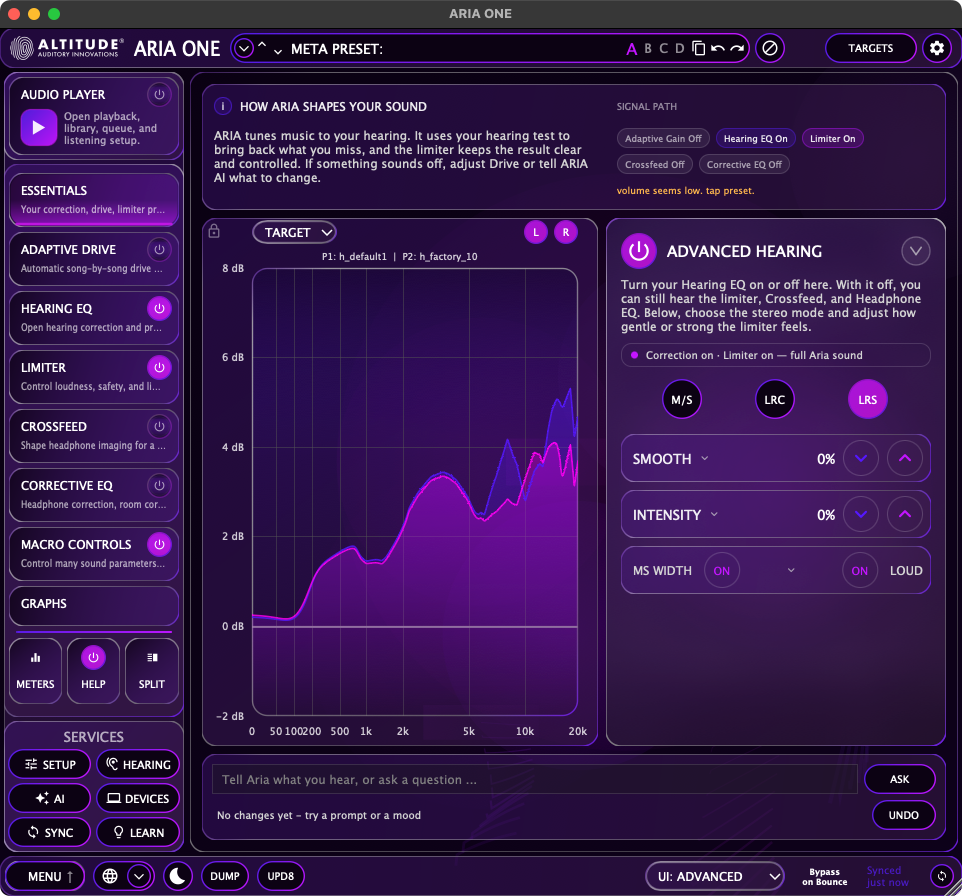Toggle Adaptive Drive power
The image size is (962, 896).
coord(159,250)
